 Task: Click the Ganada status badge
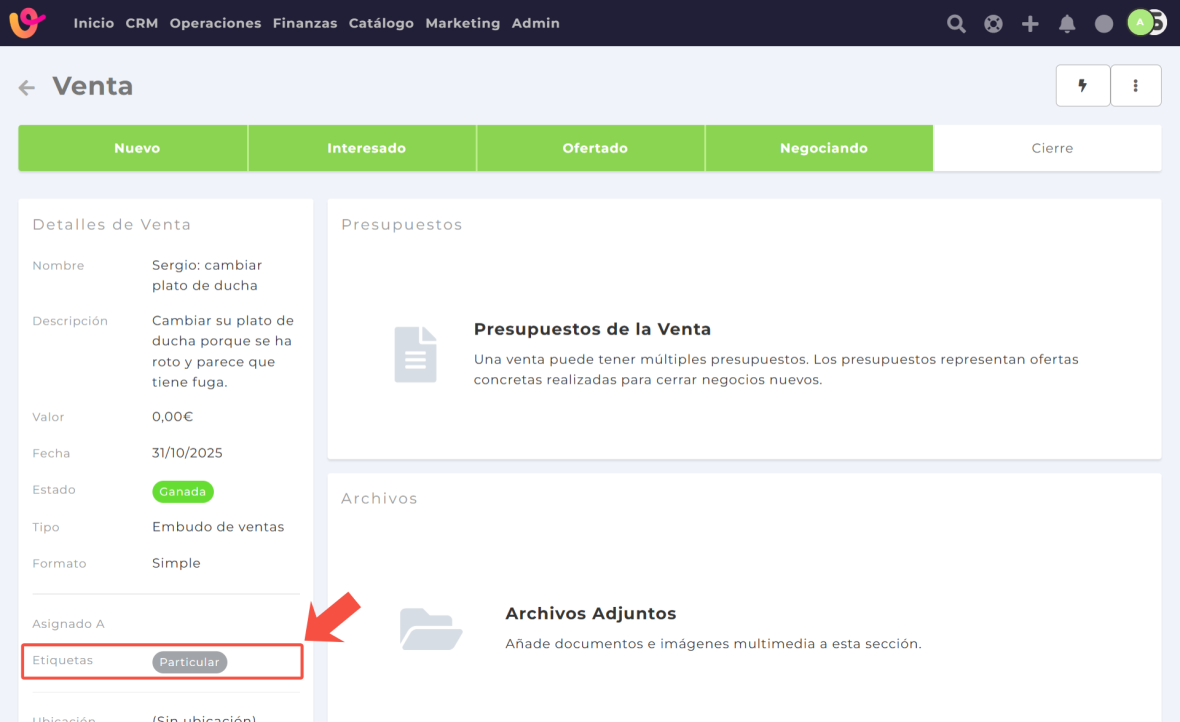(x=183, y=491)
